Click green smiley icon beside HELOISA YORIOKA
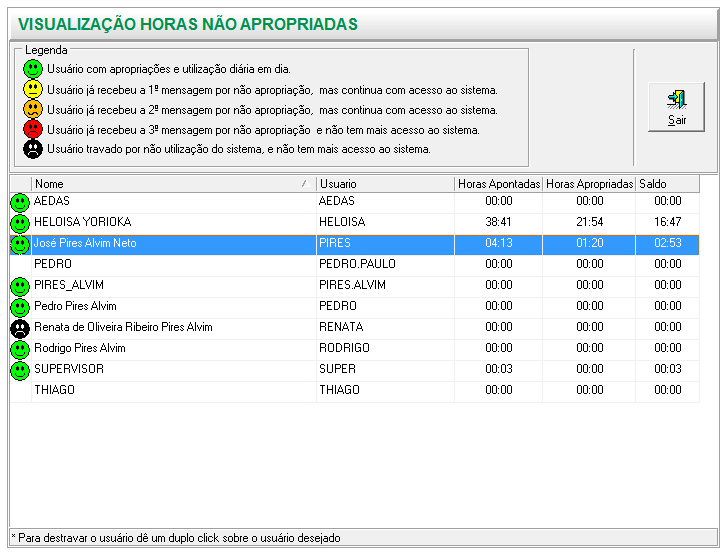This screenshot has height=555, width=727. [x=19, y=223]
